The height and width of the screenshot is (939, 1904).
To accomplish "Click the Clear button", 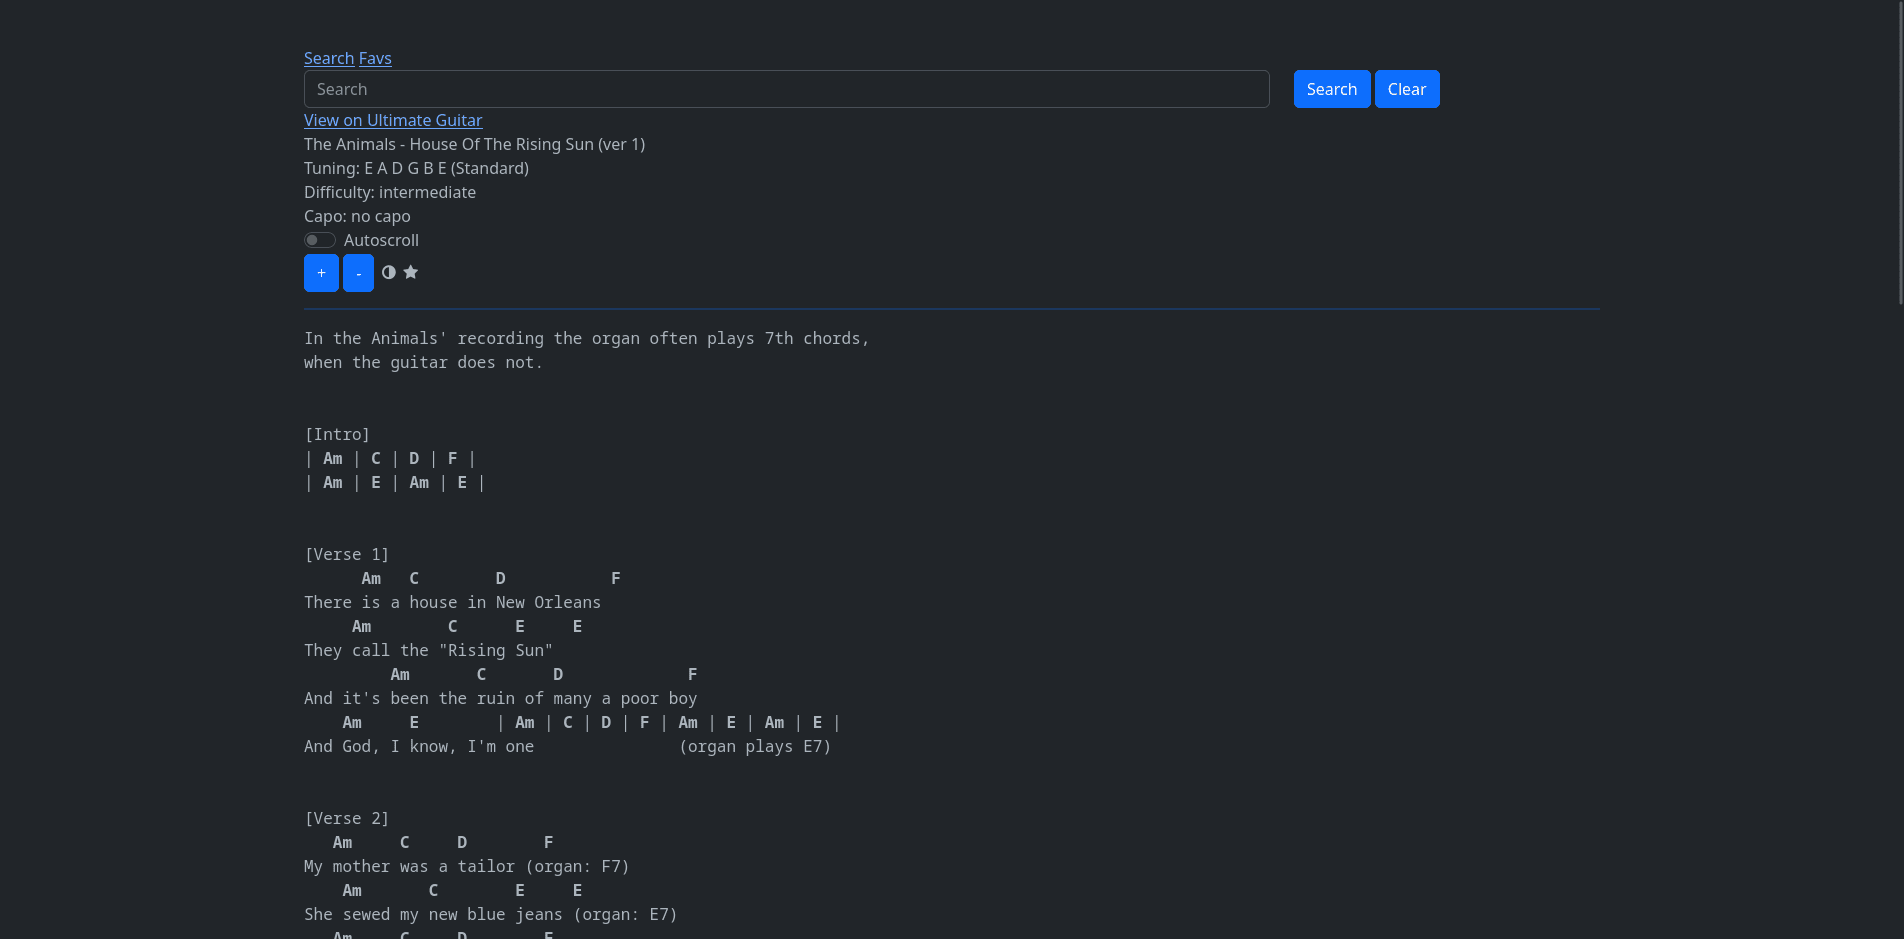I will (x=1407, y=89).
